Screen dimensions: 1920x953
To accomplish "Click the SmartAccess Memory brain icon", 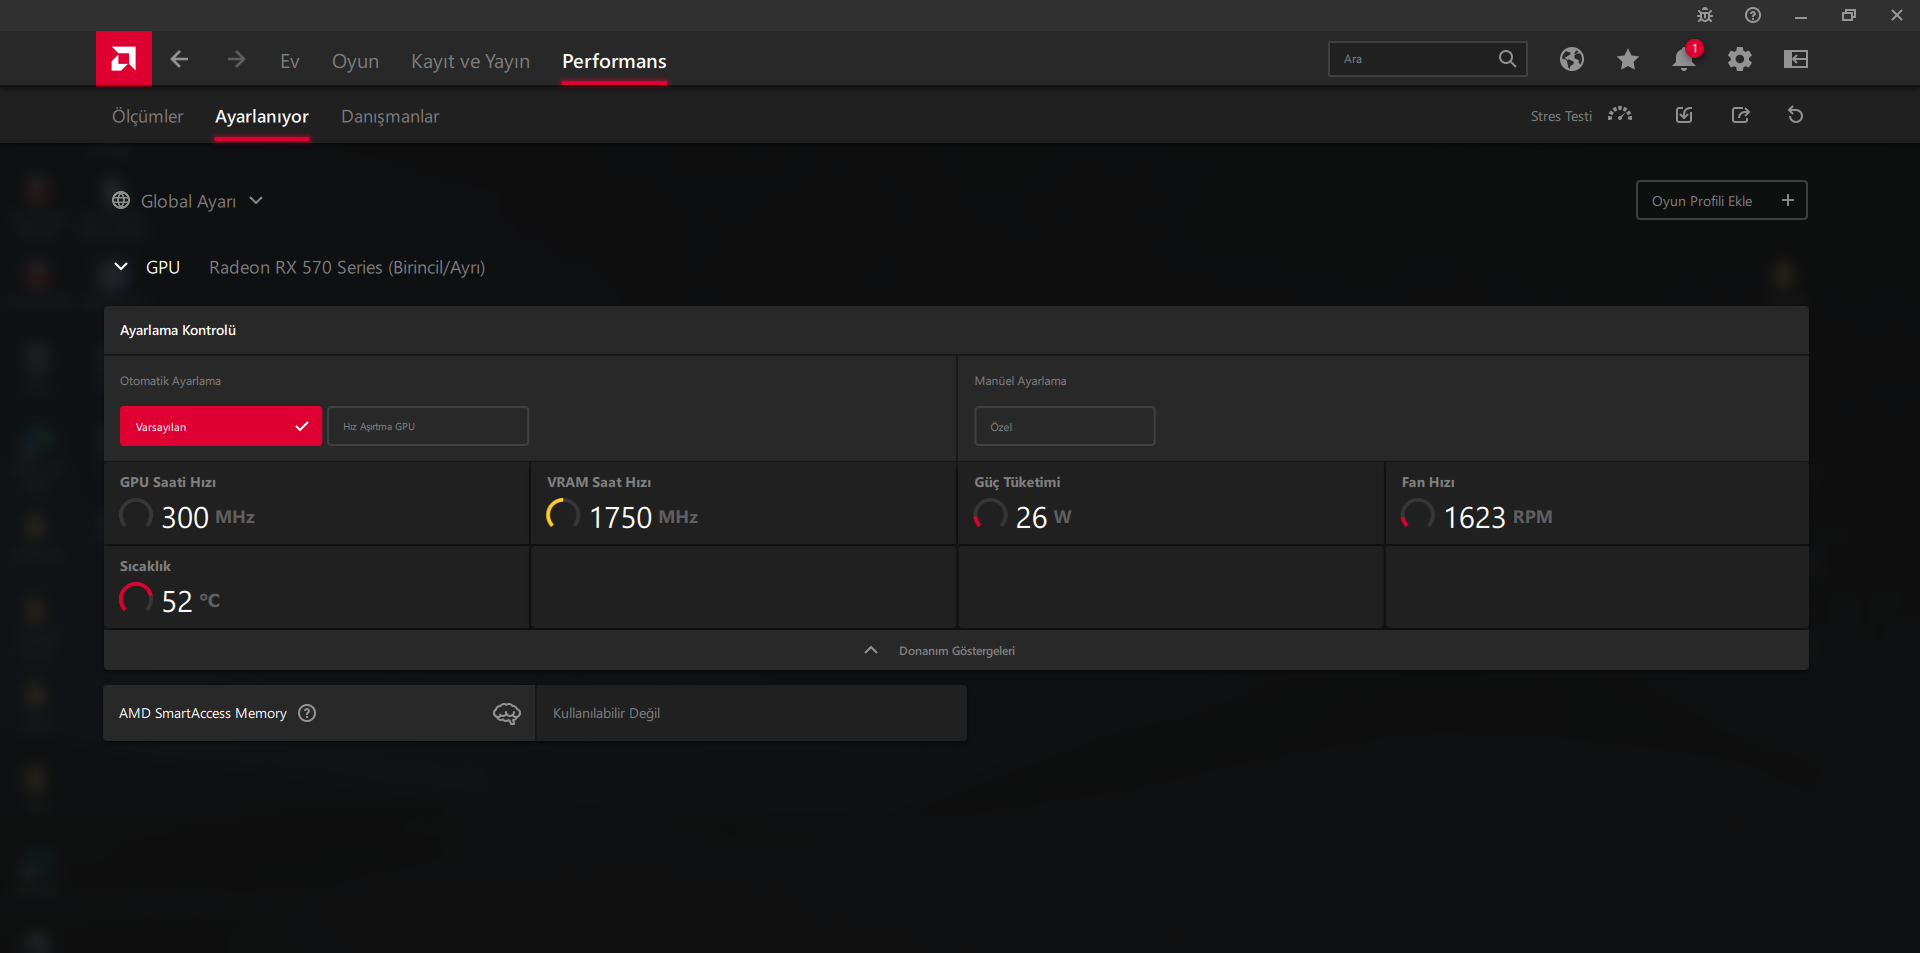I will [507, 713].
